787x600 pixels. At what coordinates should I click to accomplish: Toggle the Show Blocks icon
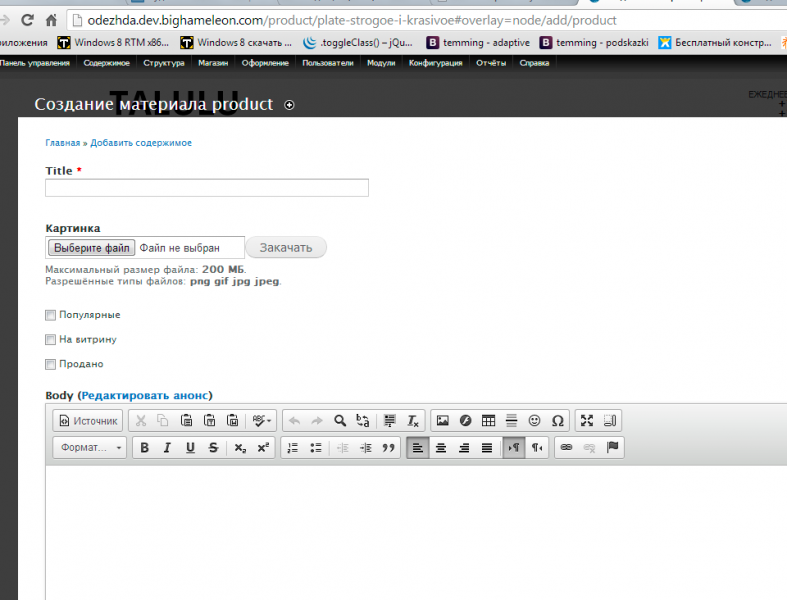click(x=610, y=421)
